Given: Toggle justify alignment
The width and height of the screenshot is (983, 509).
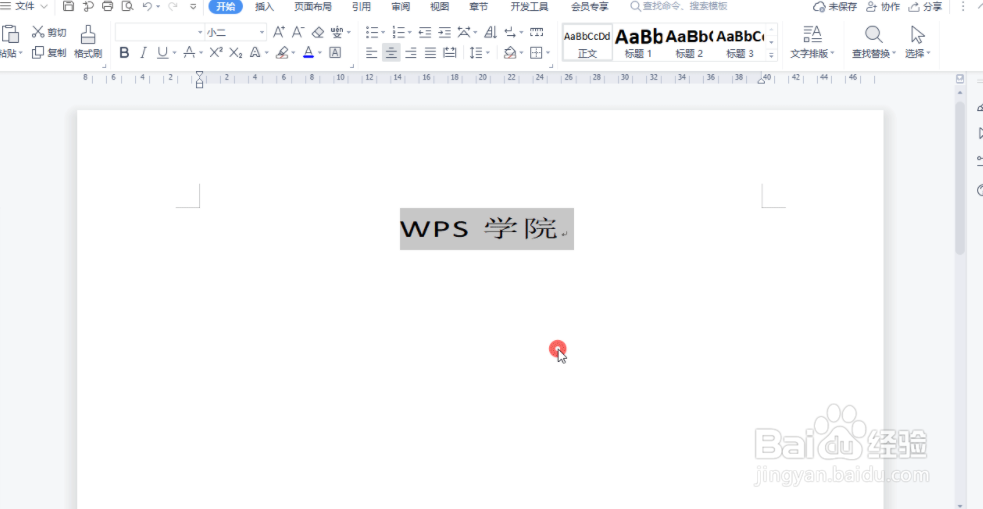Looking at the screenshot, I should 430,53.
